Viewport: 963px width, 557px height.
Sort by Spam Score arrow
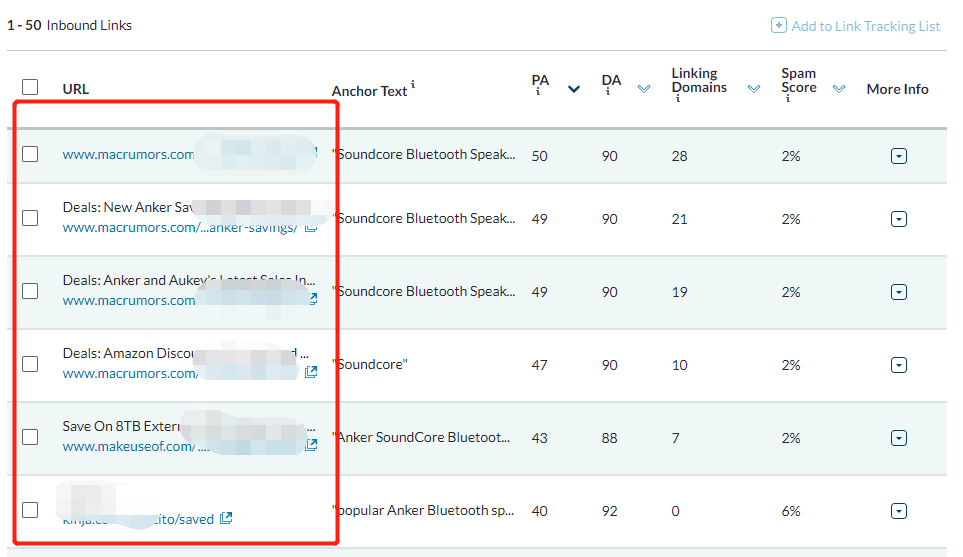[x=840, y=89]
